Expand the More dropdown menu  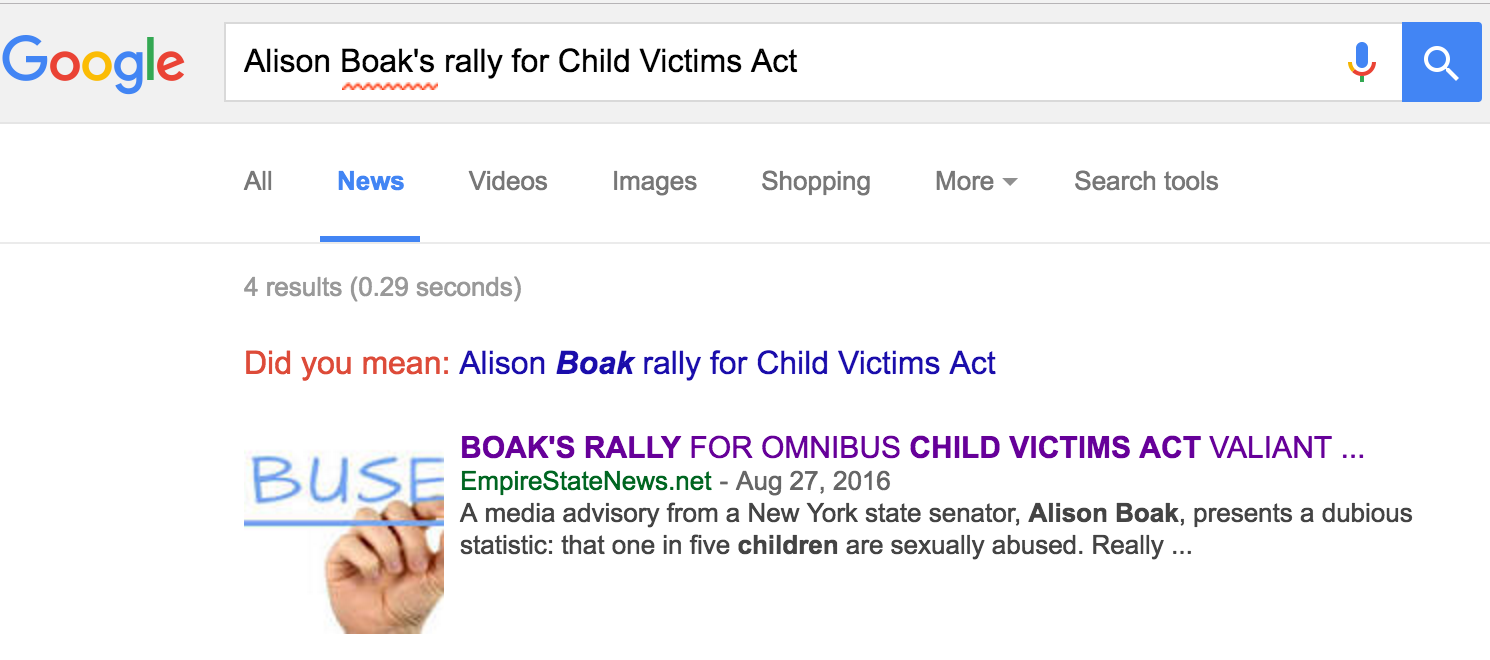point(975,181)
